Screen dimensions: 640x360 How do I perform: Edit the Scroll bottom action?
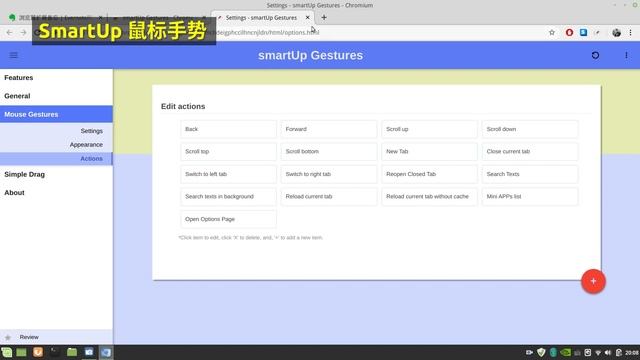click(329, 151)
